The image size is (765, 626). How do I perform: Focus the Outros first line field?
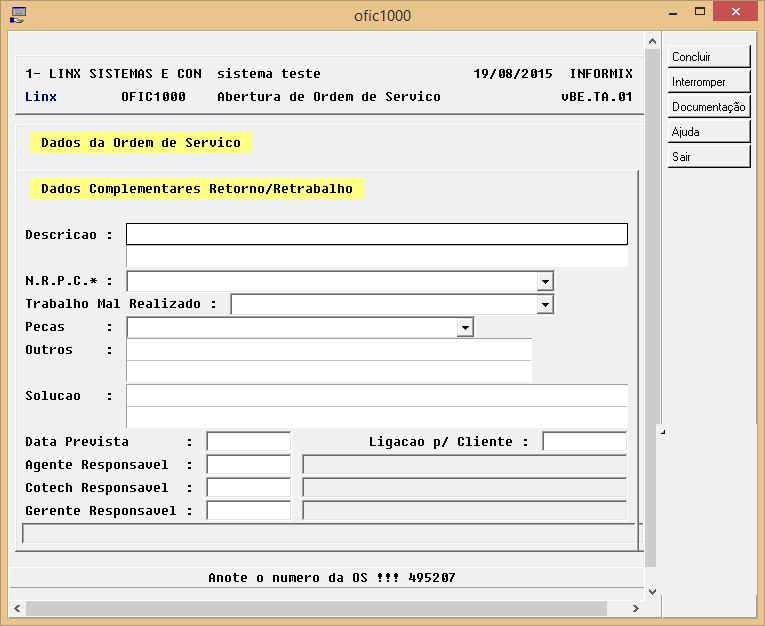[329, 349]
